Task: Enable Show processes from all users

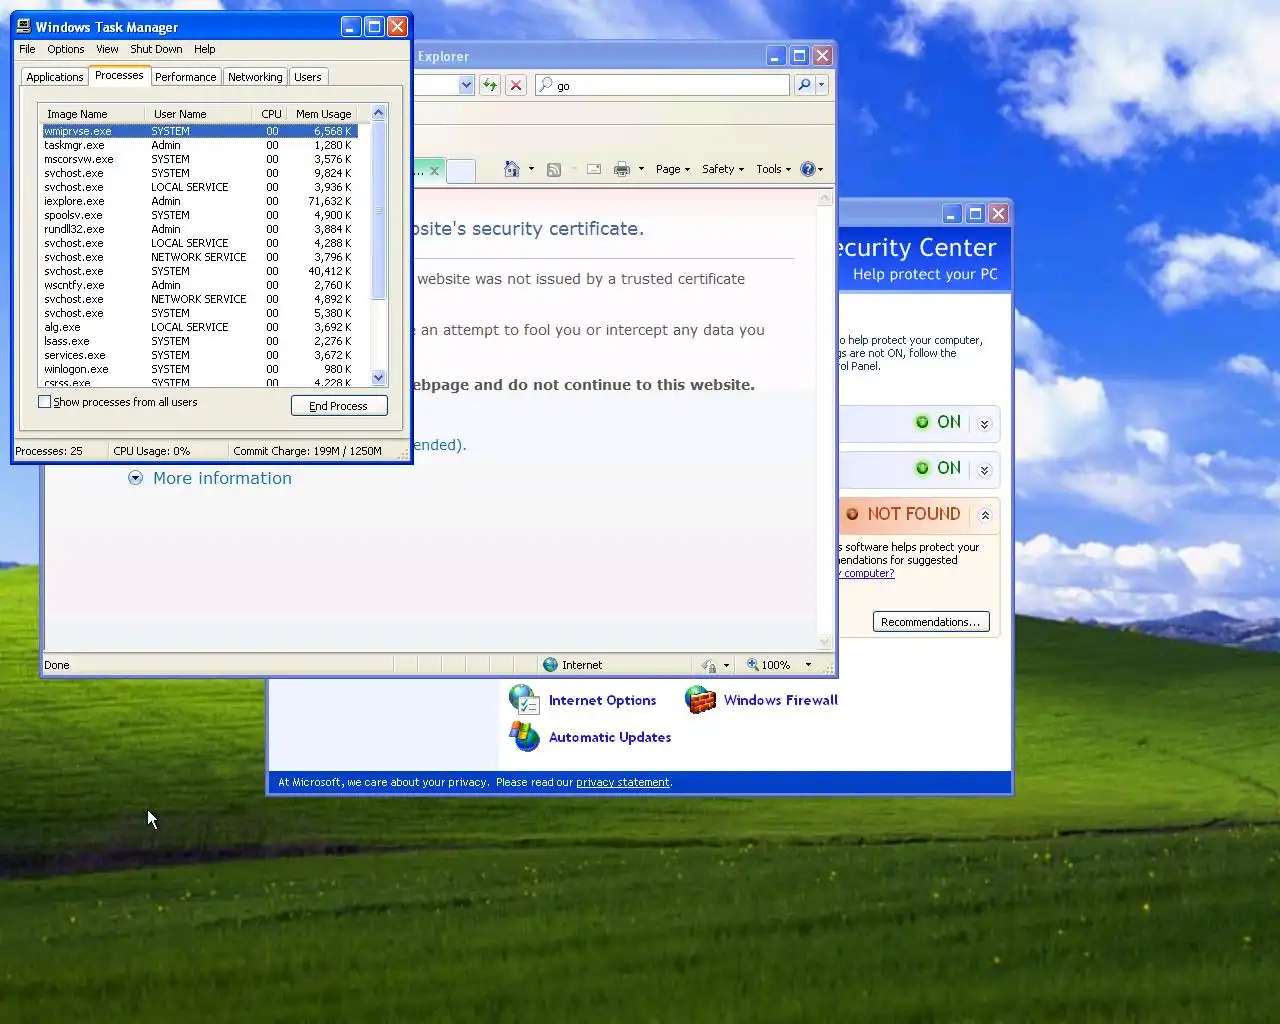Action: [x=44, y=402]
